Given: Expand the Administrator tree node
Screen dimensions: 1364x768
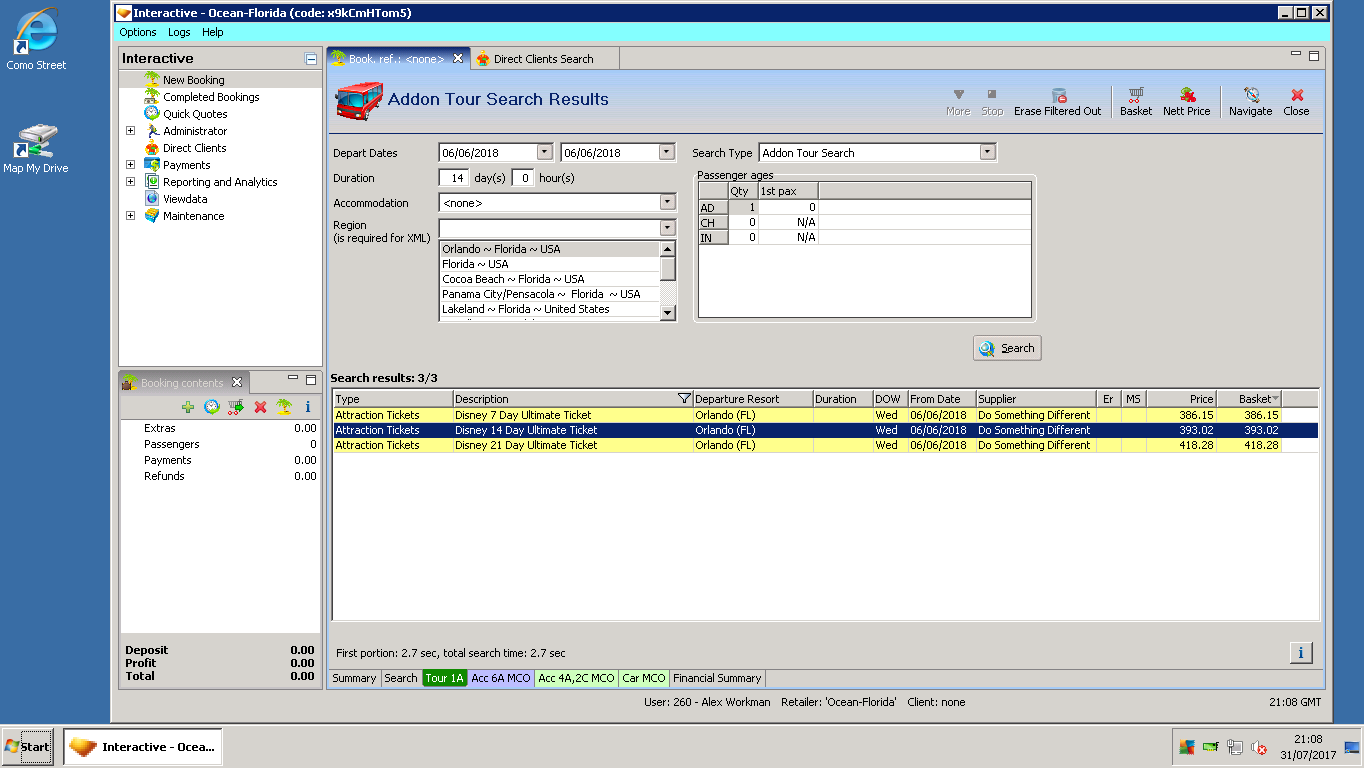Looking at the screenshot, I should click(x=130, y=131).
